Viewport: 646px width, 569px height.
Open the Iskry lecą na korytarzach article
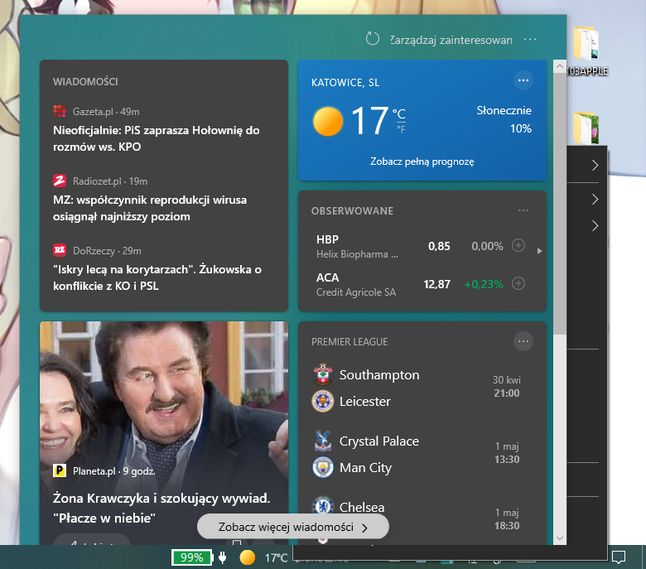tap(157, 278)
